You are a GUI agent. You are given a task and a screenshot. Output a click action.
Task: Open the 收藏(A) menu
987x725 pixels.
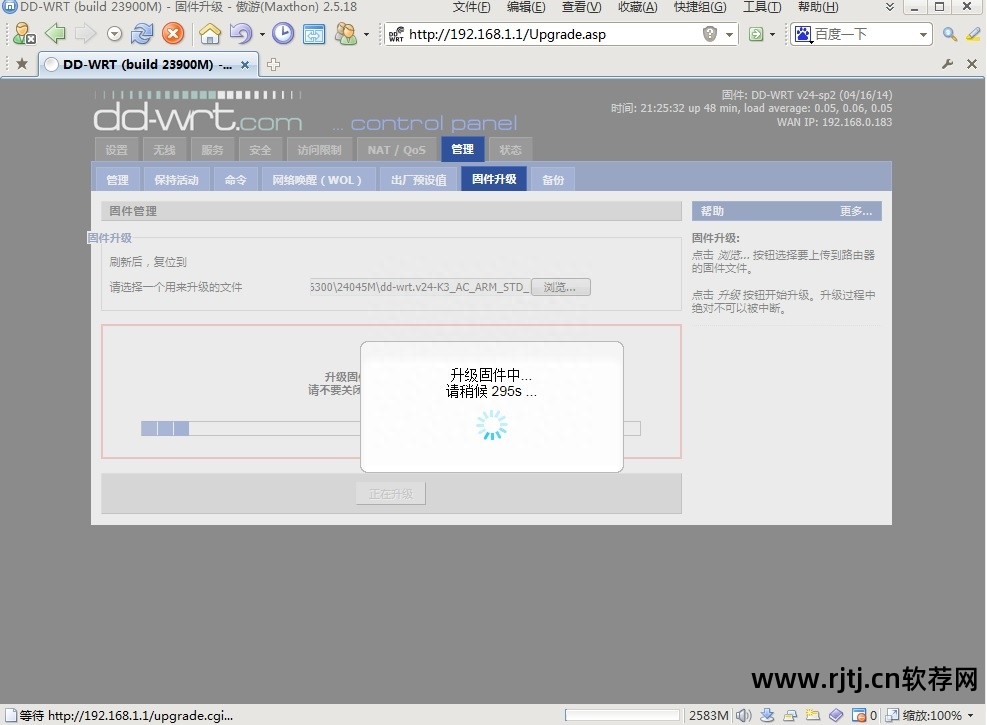tap(638, 7)
